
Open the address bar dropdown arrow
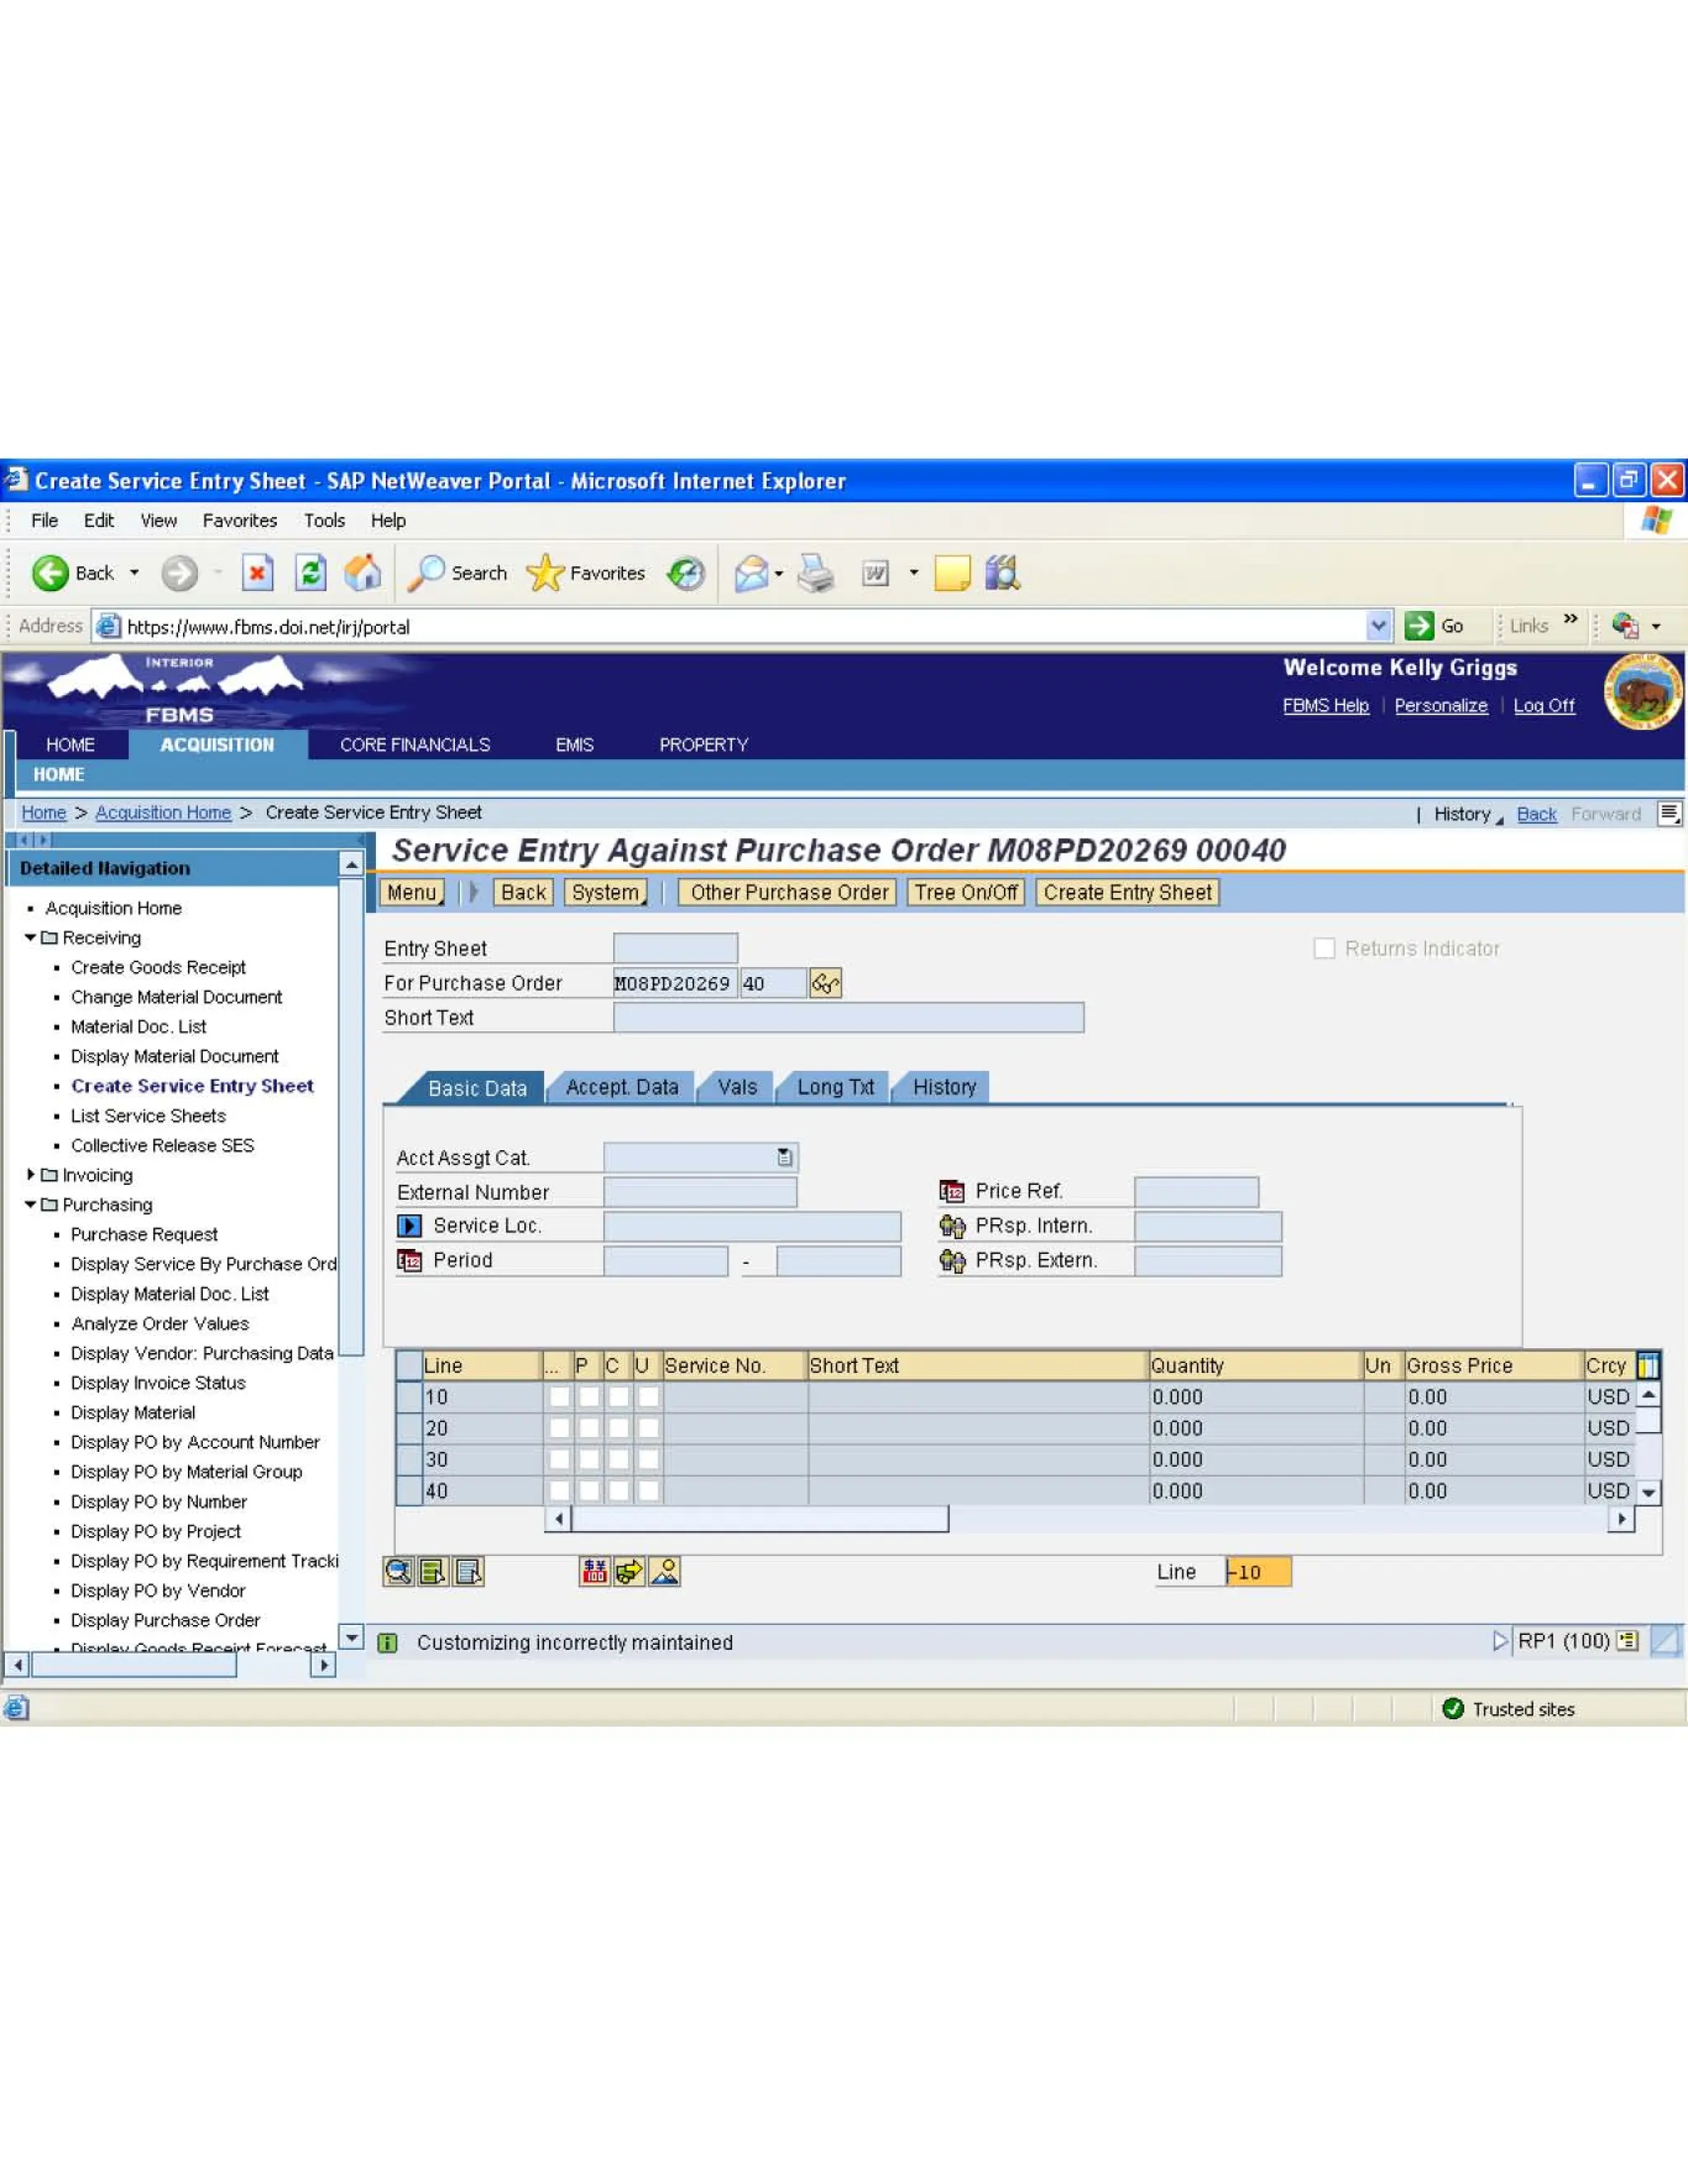pyautogui.click(x=1378, y=626)
